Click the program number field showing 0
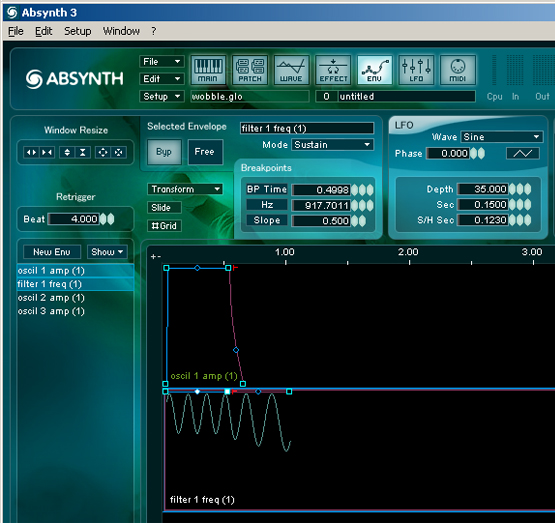555x523 pixels. point(326,97)
